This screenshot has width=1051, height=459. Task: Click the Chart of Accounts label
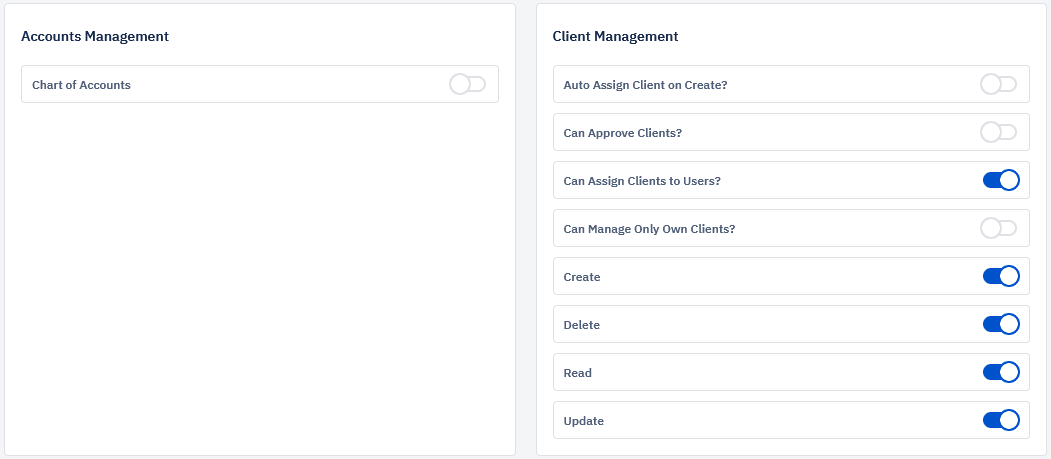point(81,85)
